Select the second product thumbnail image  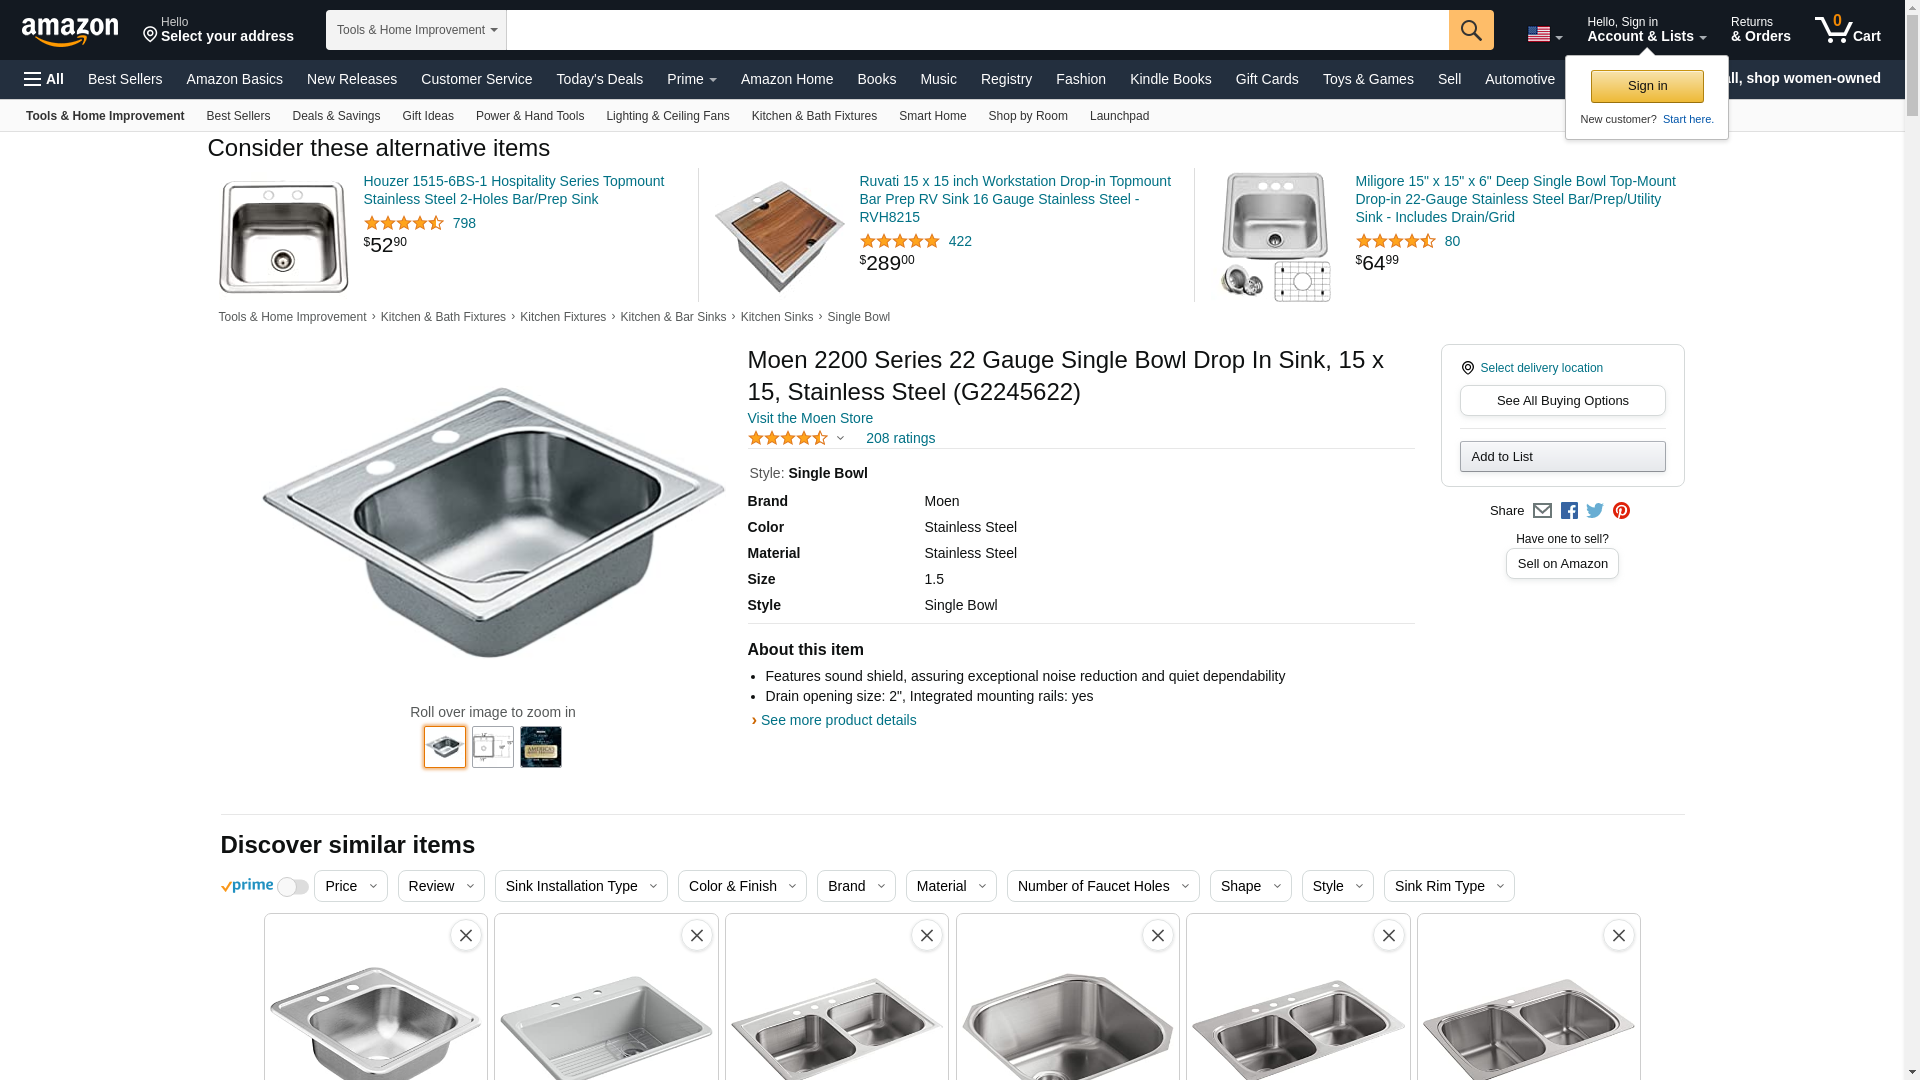pyautogui.click(x=493, y=747)
